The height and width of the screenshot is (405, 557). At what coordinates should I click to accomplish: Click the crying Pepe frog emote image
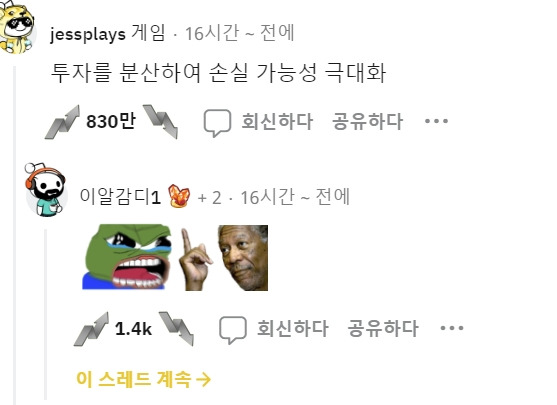click(127, 257)
